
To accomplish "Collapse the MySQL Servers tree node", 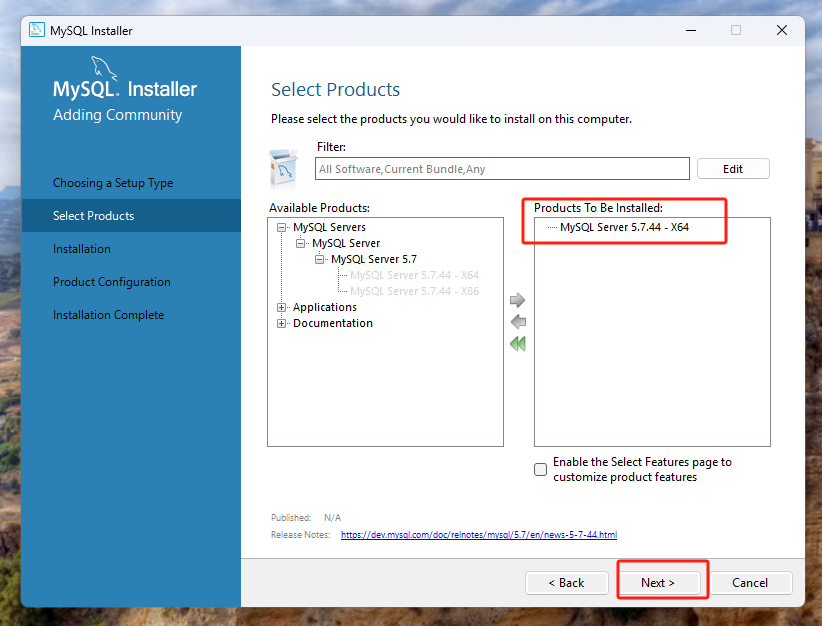I will tap(282, 227).
